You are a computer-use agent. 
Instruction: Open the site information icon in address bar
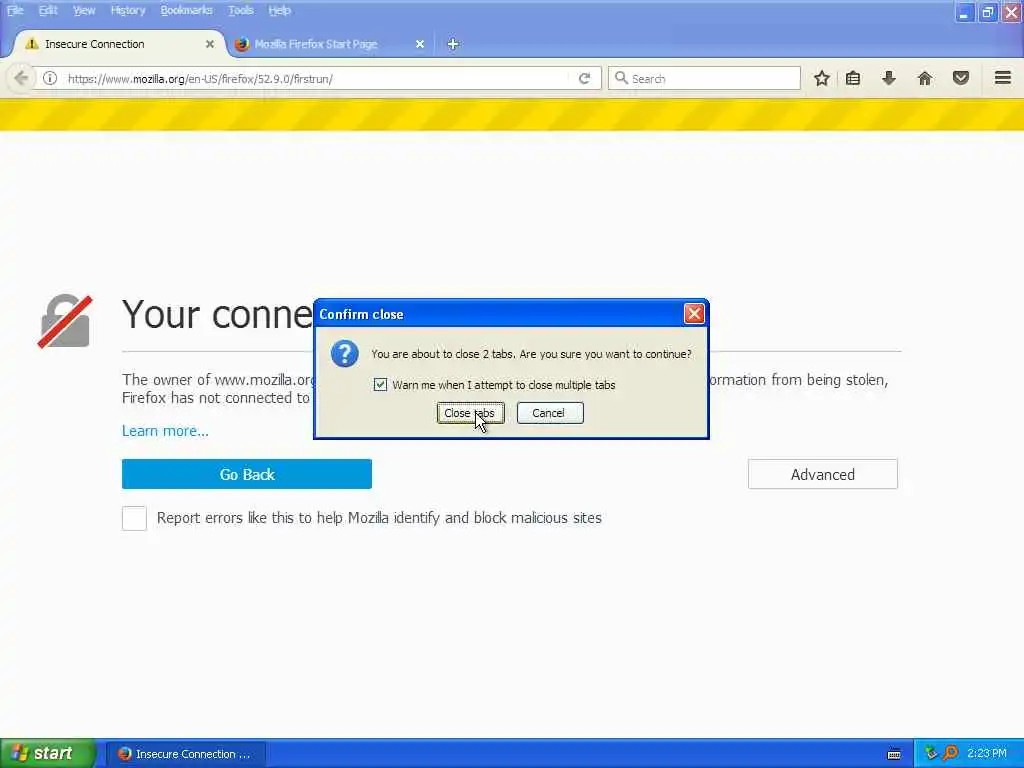[x=50, y=78]
